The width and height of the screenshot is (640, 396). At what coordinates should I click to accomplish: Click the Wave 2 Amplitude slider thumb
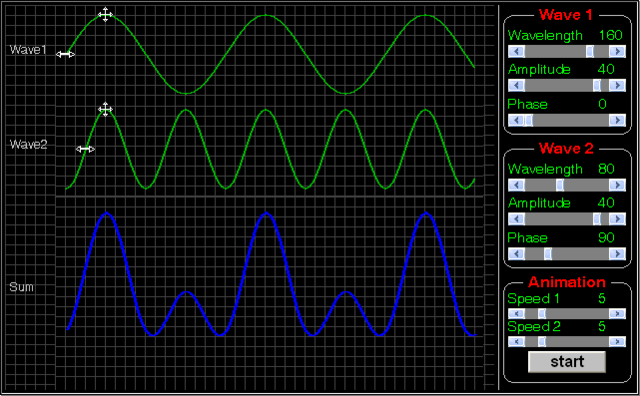(597, 219)
